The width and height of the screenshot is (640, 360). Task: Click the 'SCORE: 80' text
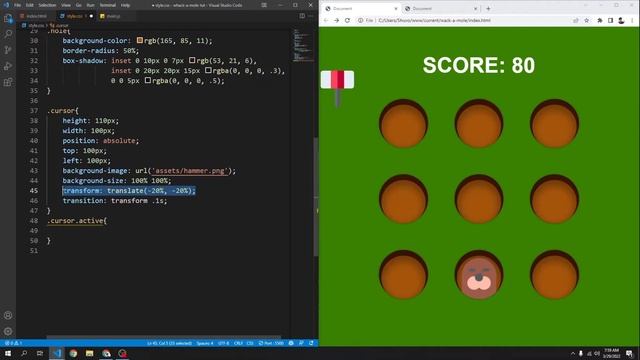point(479,65)
